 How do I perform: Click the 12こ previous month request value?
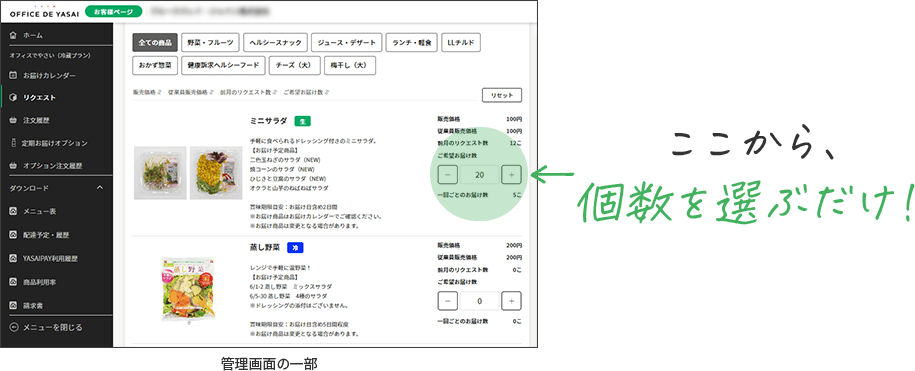pyautogui.click(x=516, y=143)
